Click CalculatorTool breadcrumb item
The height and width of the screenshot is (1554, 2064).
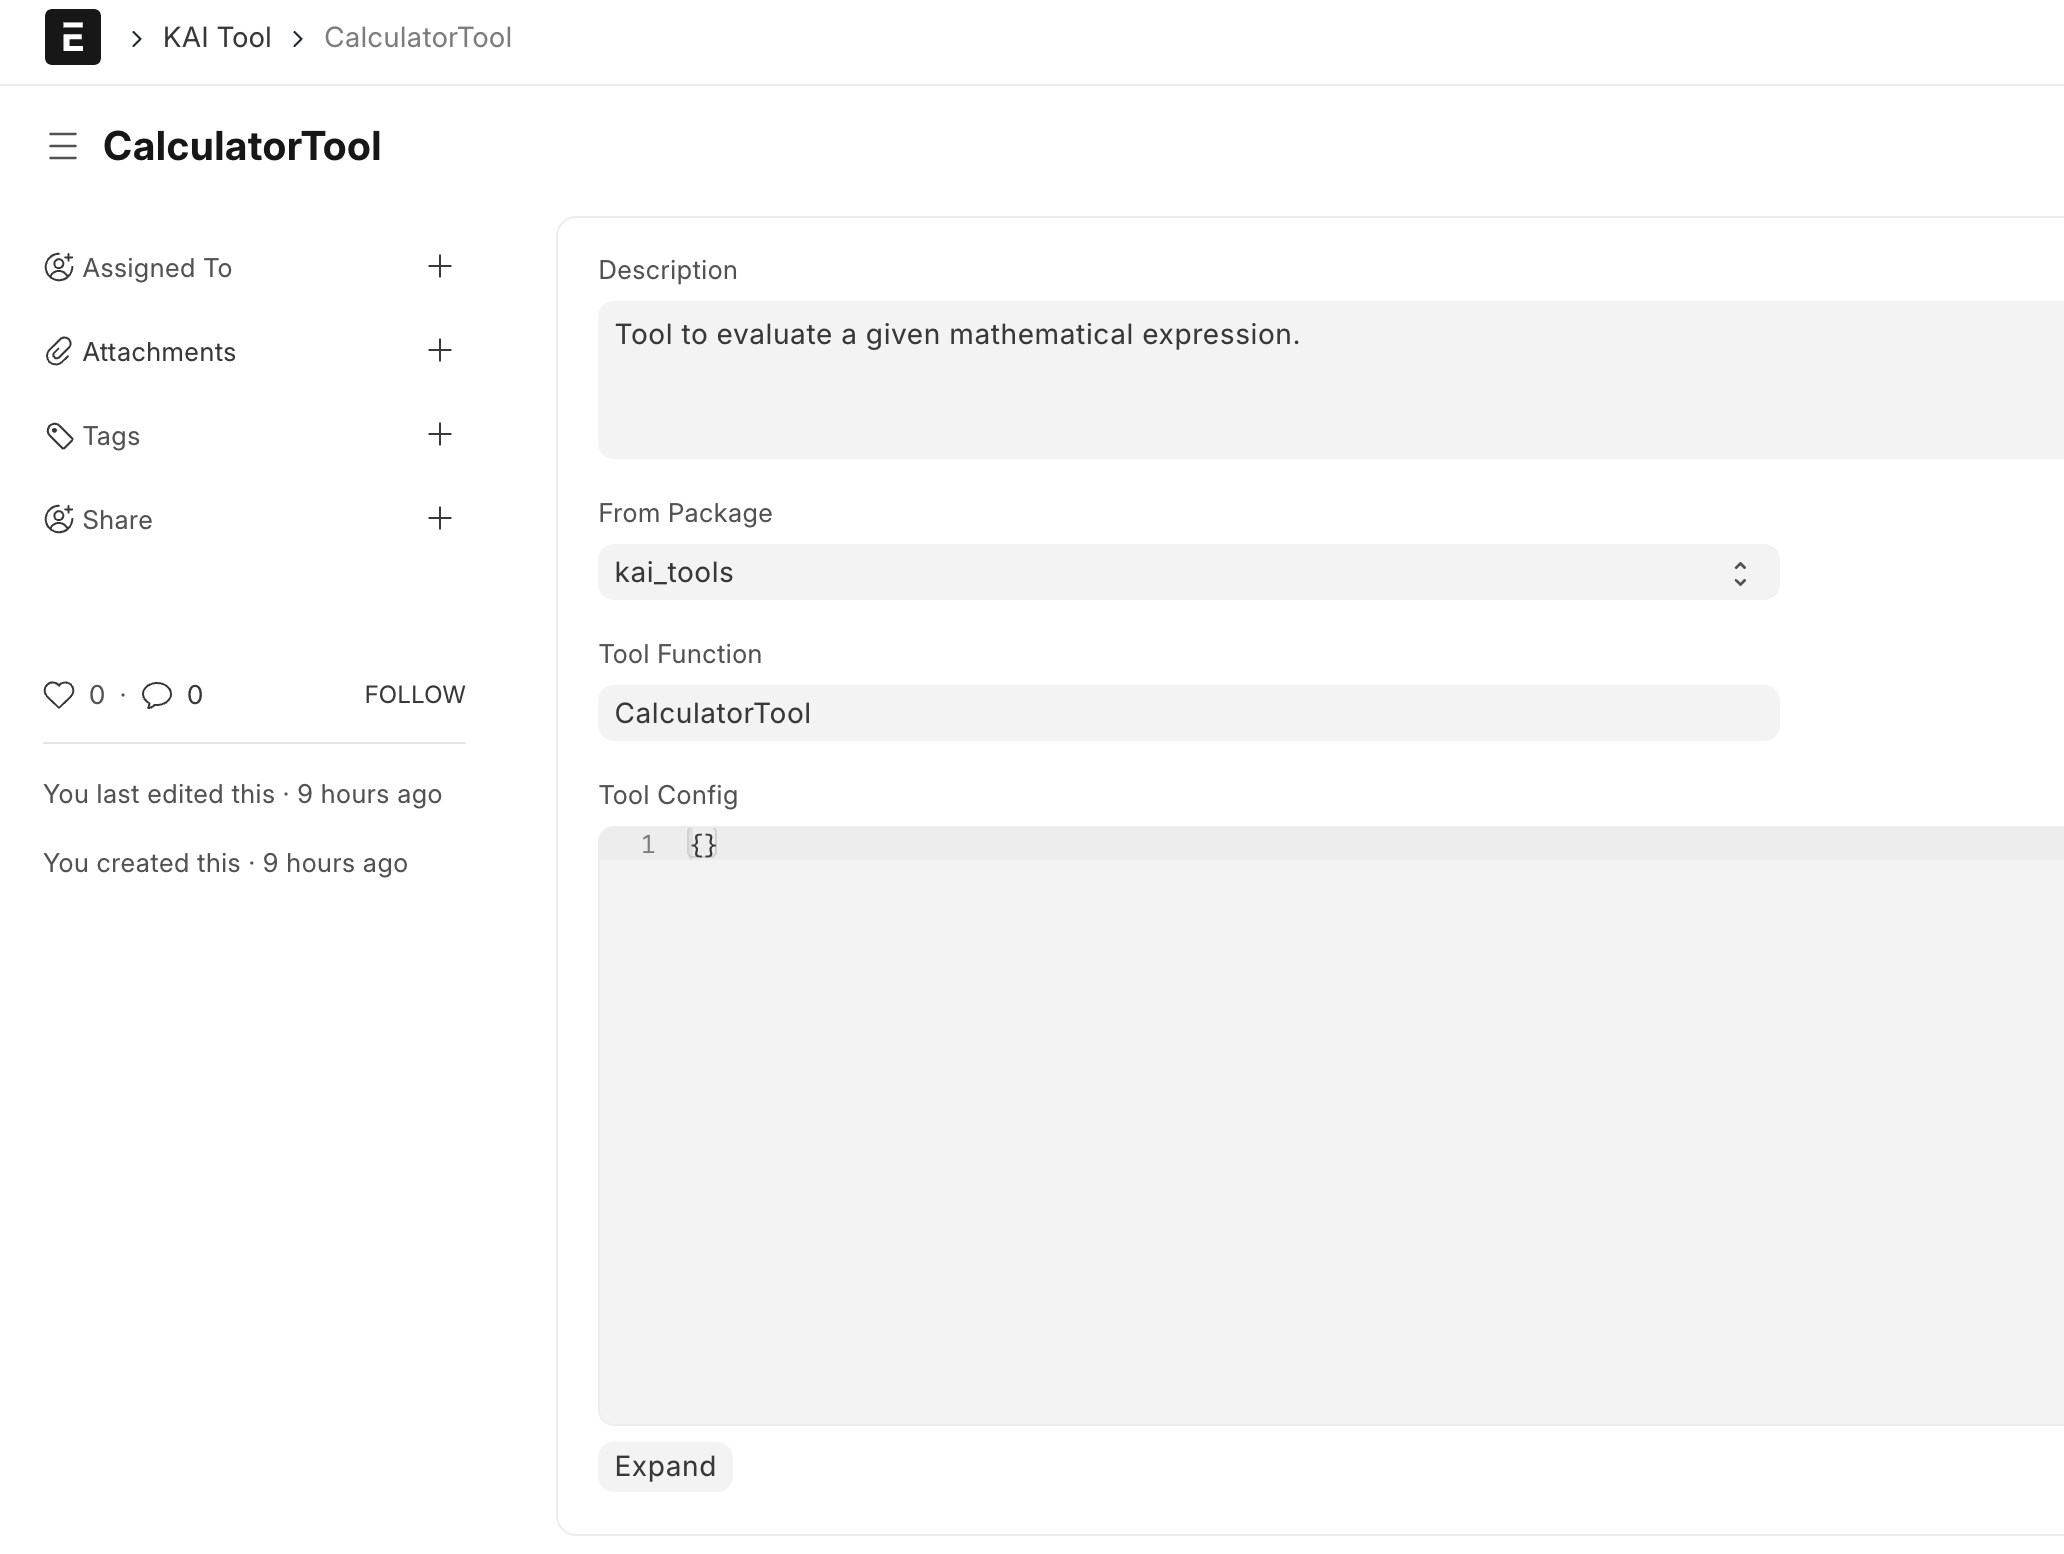click(x=418, y=38)
